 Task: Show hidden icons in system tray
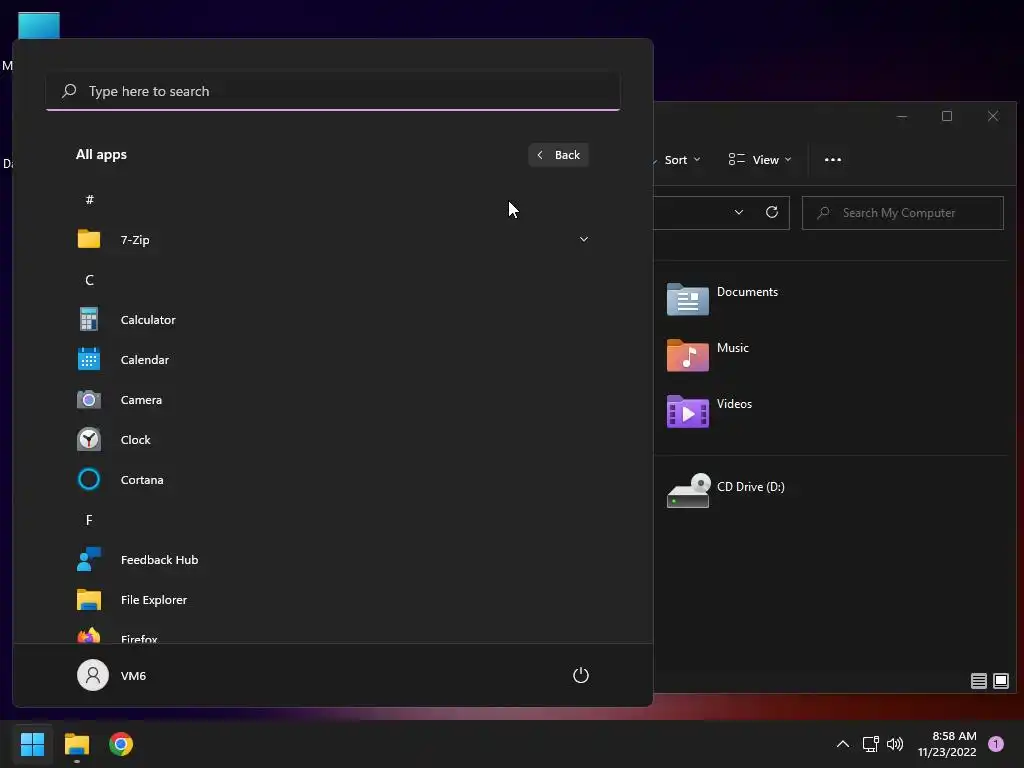pos(843,744)
